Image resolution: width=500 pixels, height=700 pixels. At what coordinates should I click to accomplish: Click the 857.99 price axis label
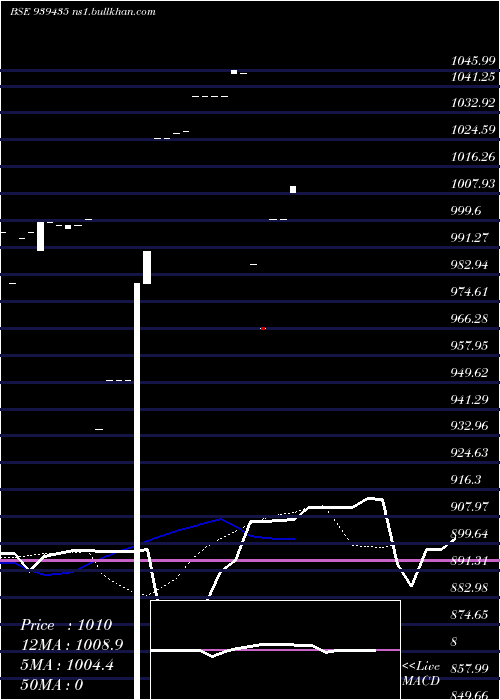[469, 669]
